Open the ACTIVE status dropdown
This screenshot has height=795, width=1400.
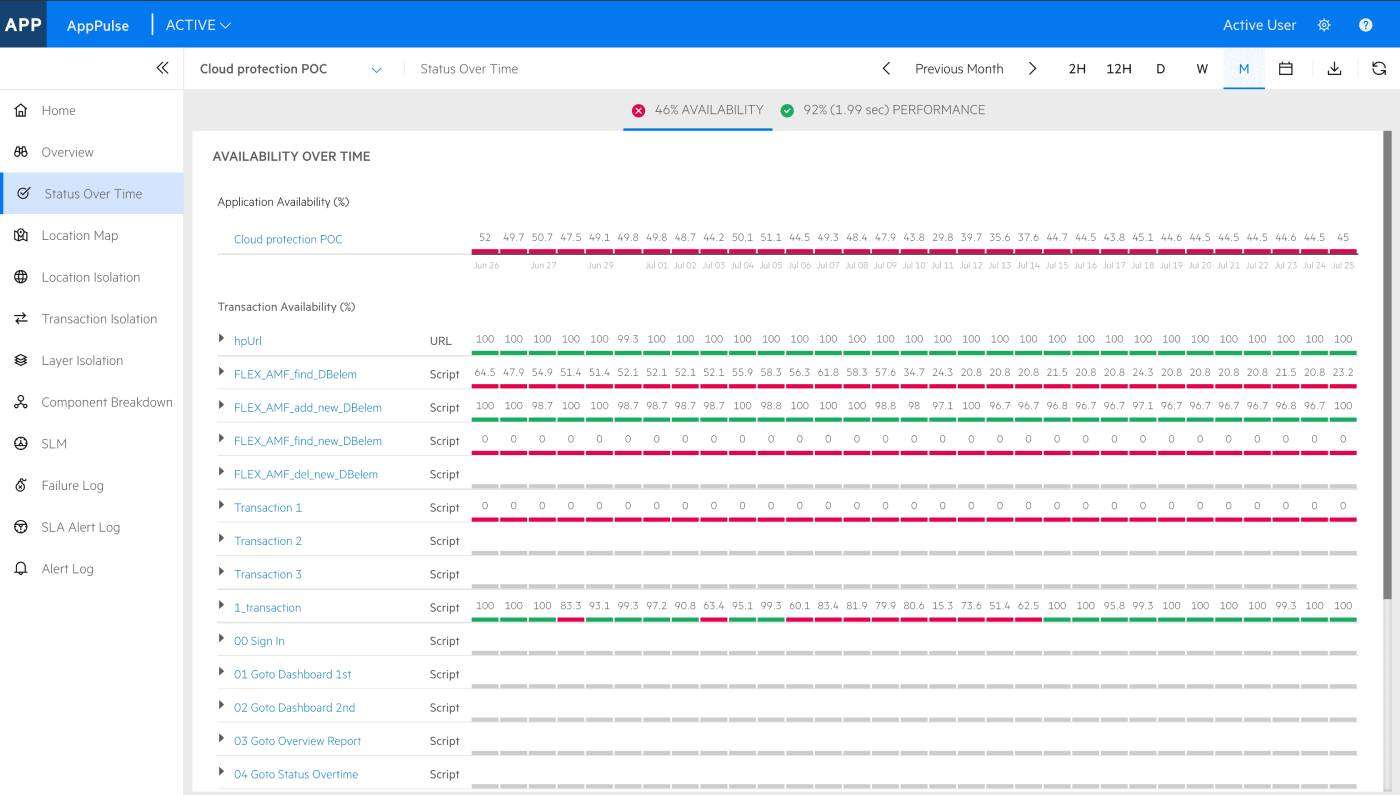(x=198, y=25)
